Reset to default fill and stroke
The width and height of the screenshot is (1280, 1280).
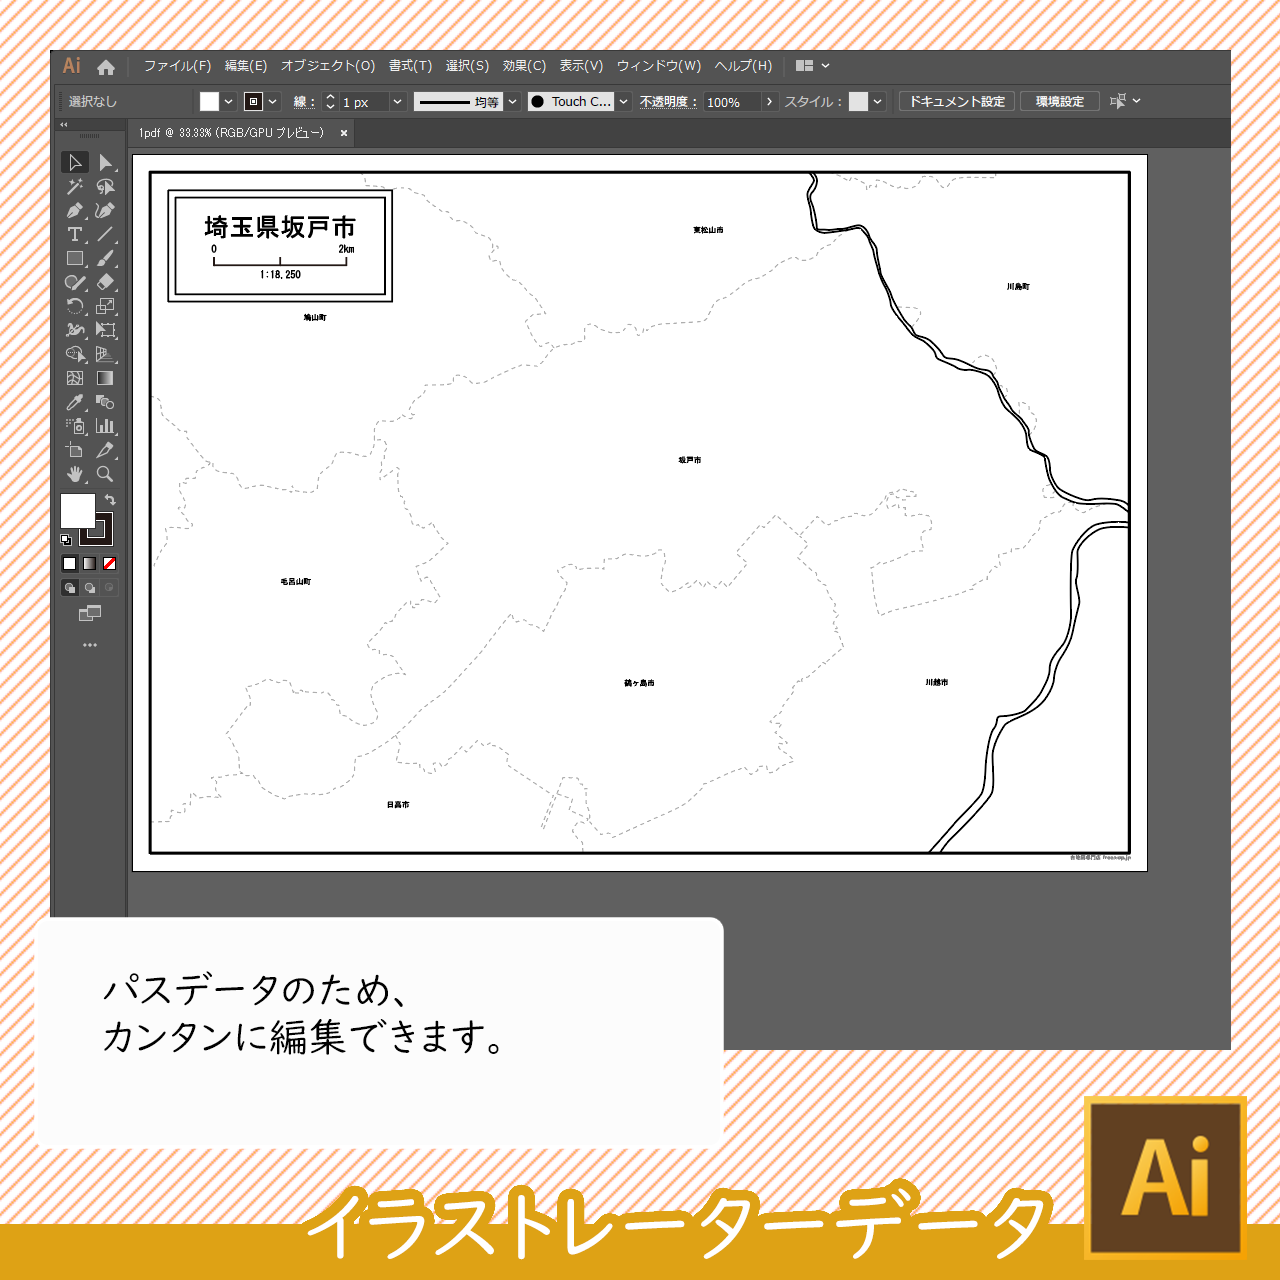[66, 540]
